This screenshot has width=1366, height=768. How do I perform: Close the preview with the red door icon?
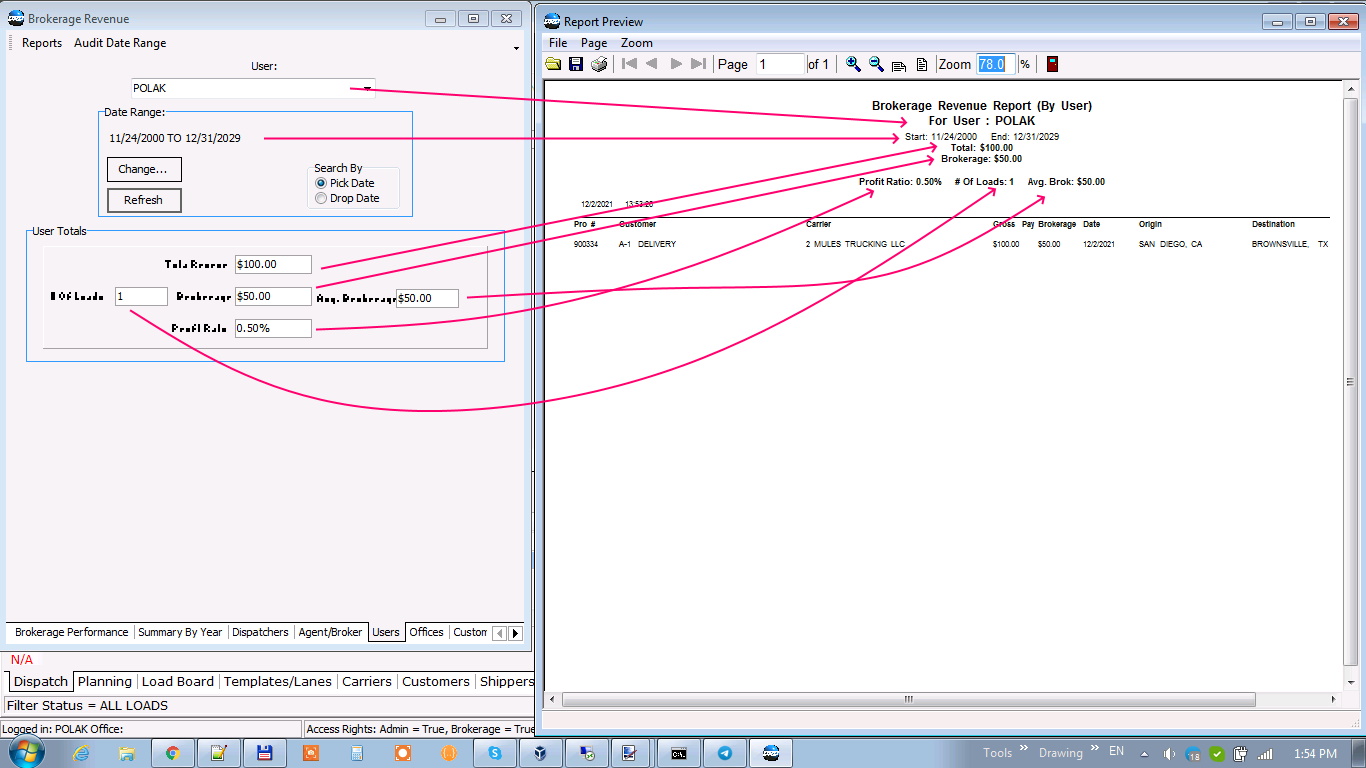[x=1052, y=64]
